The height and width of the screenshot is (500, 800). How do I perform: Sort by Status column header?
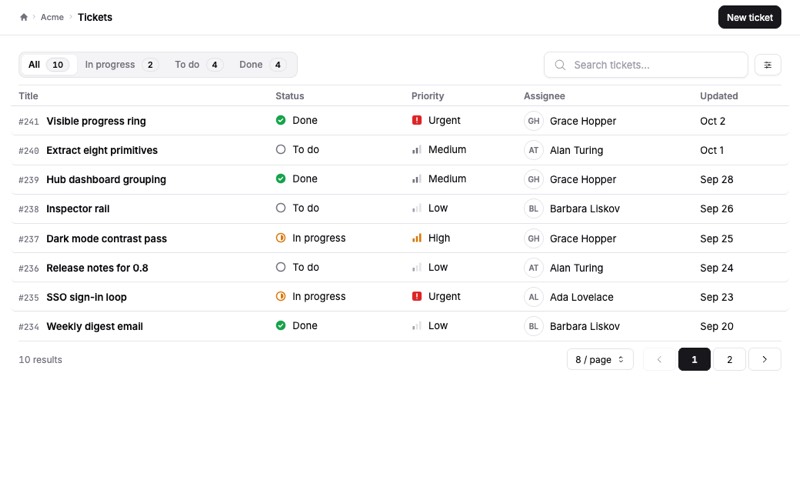pyautogui.click(x=290, y=96)
